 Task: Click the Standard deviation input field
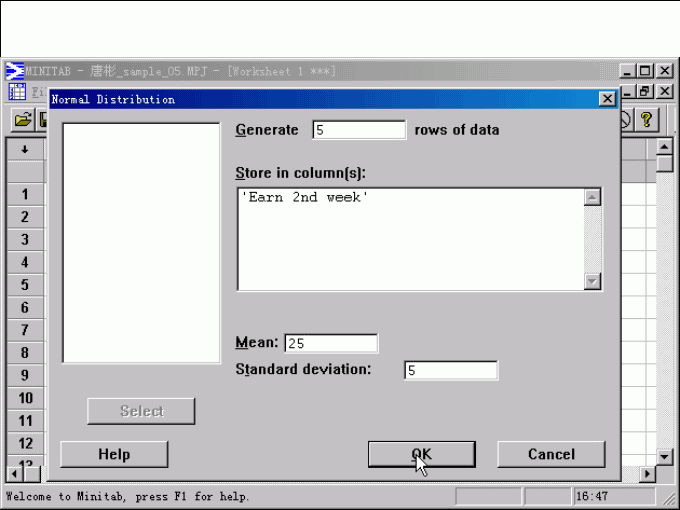pos(450,370)
